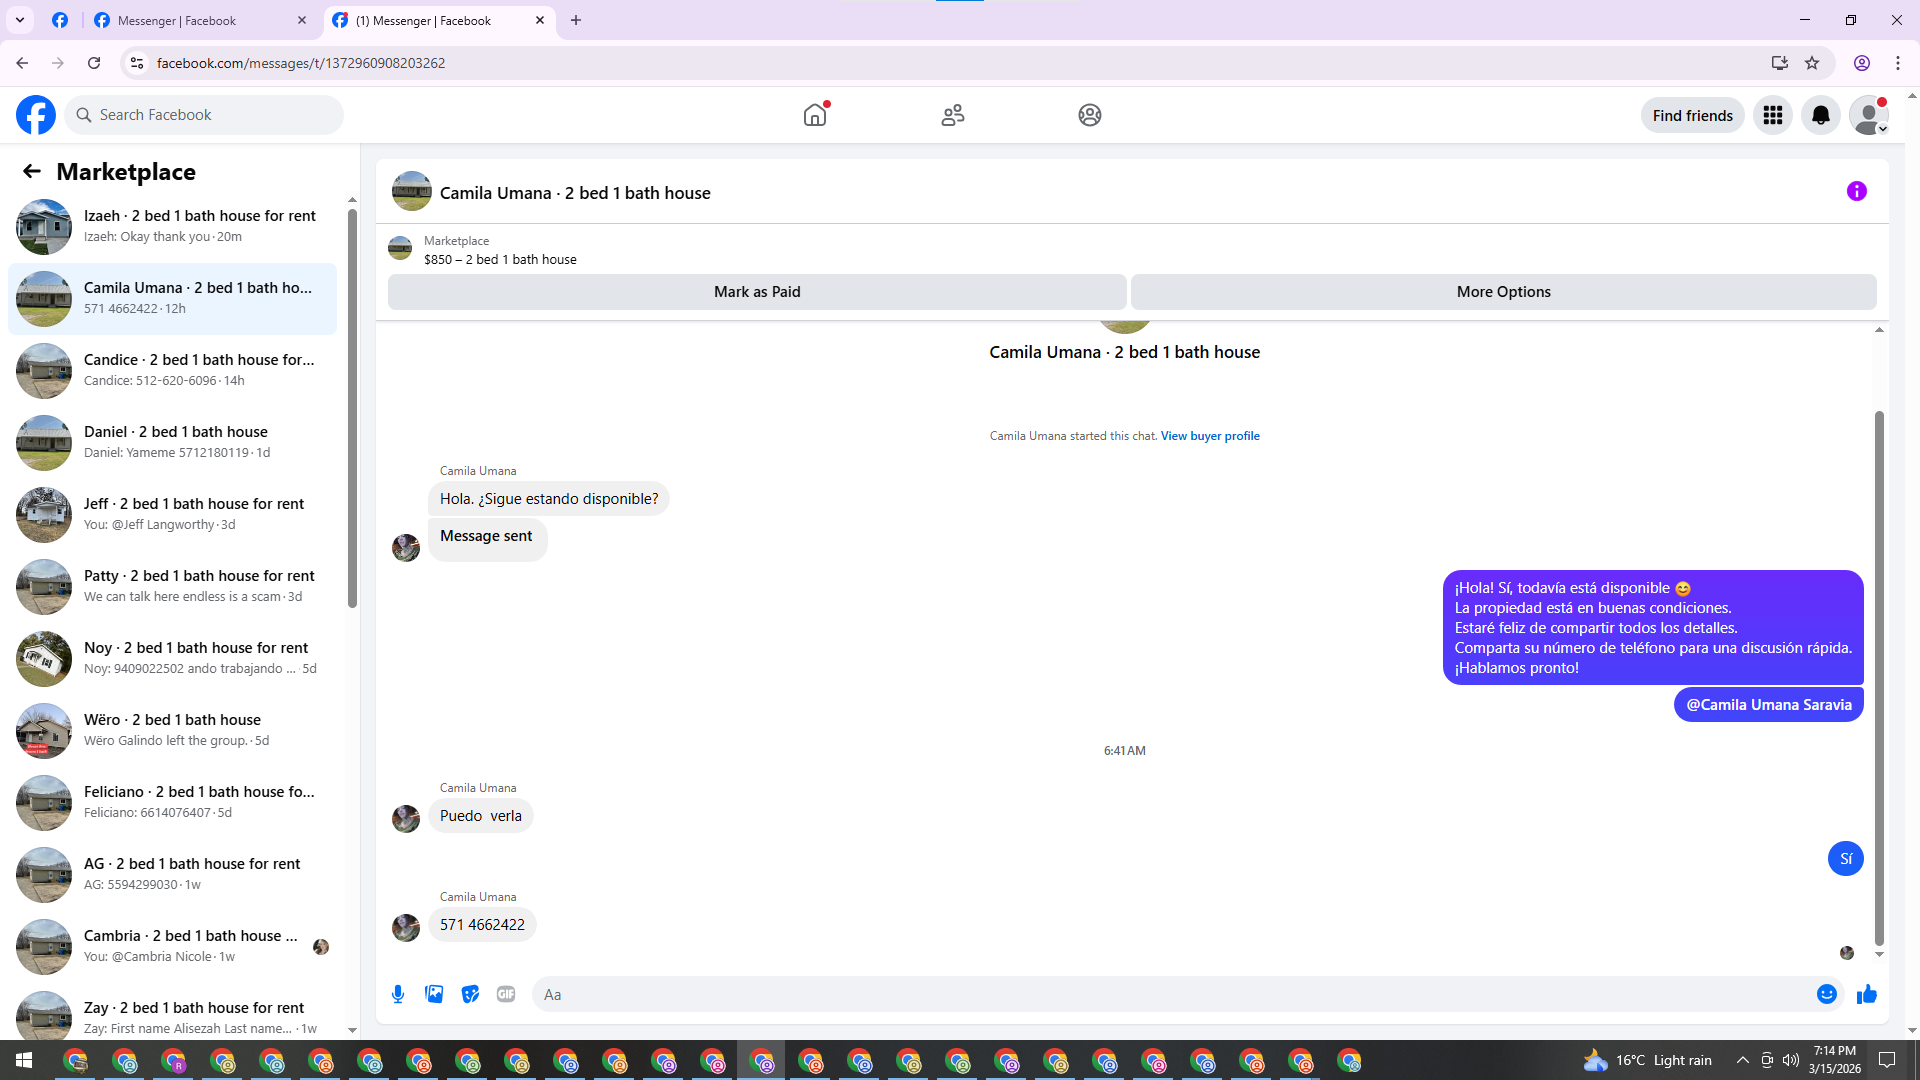Click the 'Puedo verla' message
Viewport: 1920px width, 1080px height.
coord(481,816)
